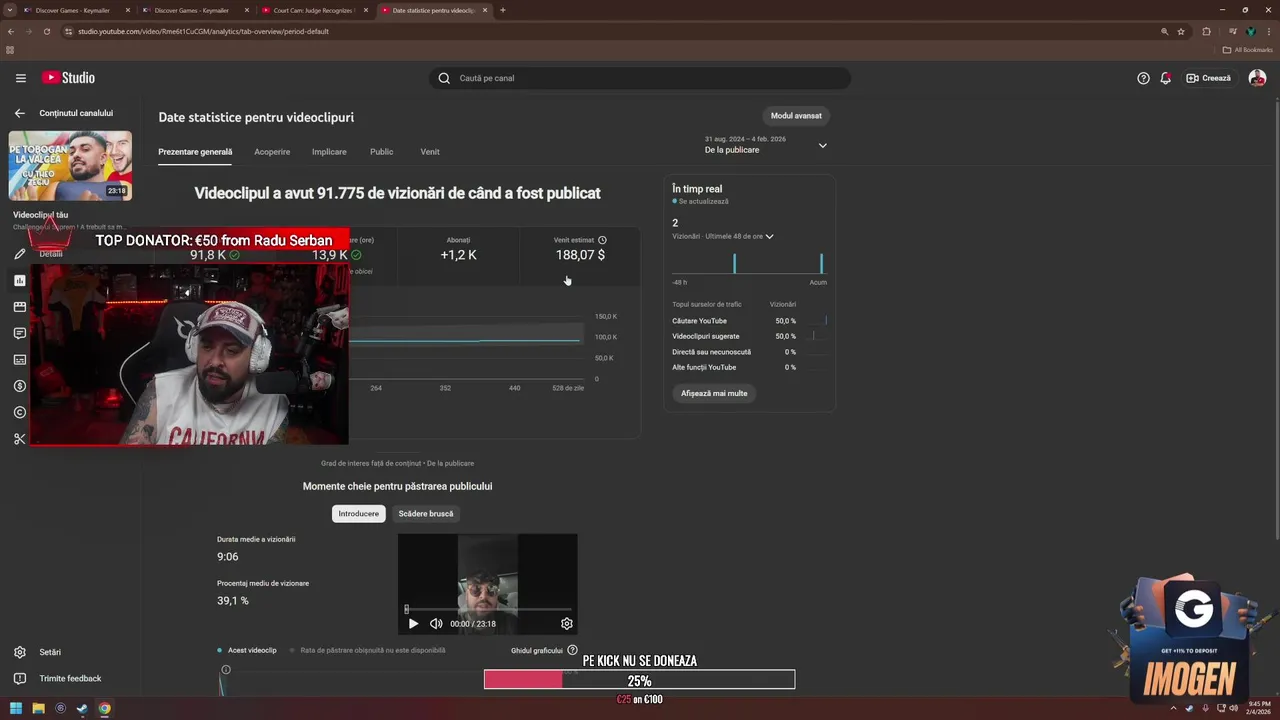
Task: Switch to Public tab
Action: [381, 152]
